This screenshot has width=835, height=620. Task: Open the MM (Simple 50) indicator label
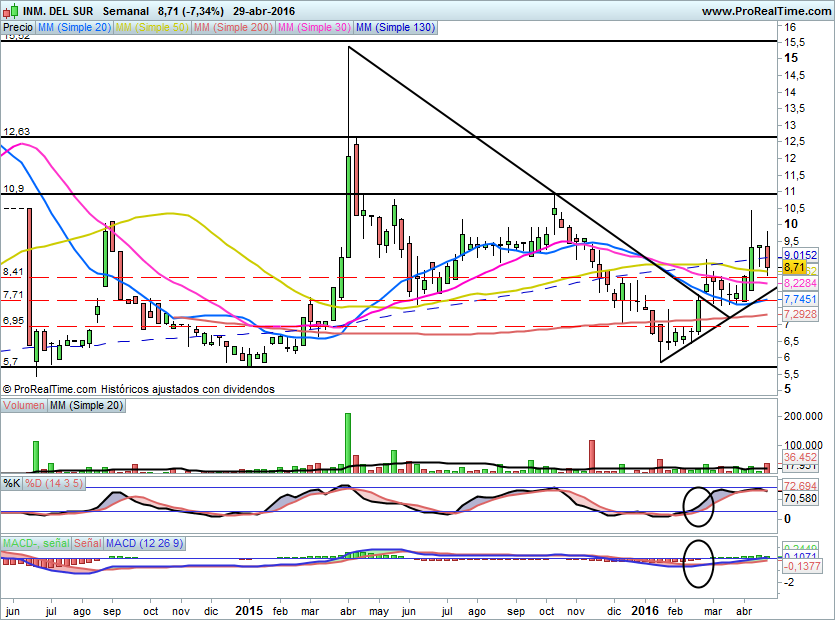pos(152,27)
